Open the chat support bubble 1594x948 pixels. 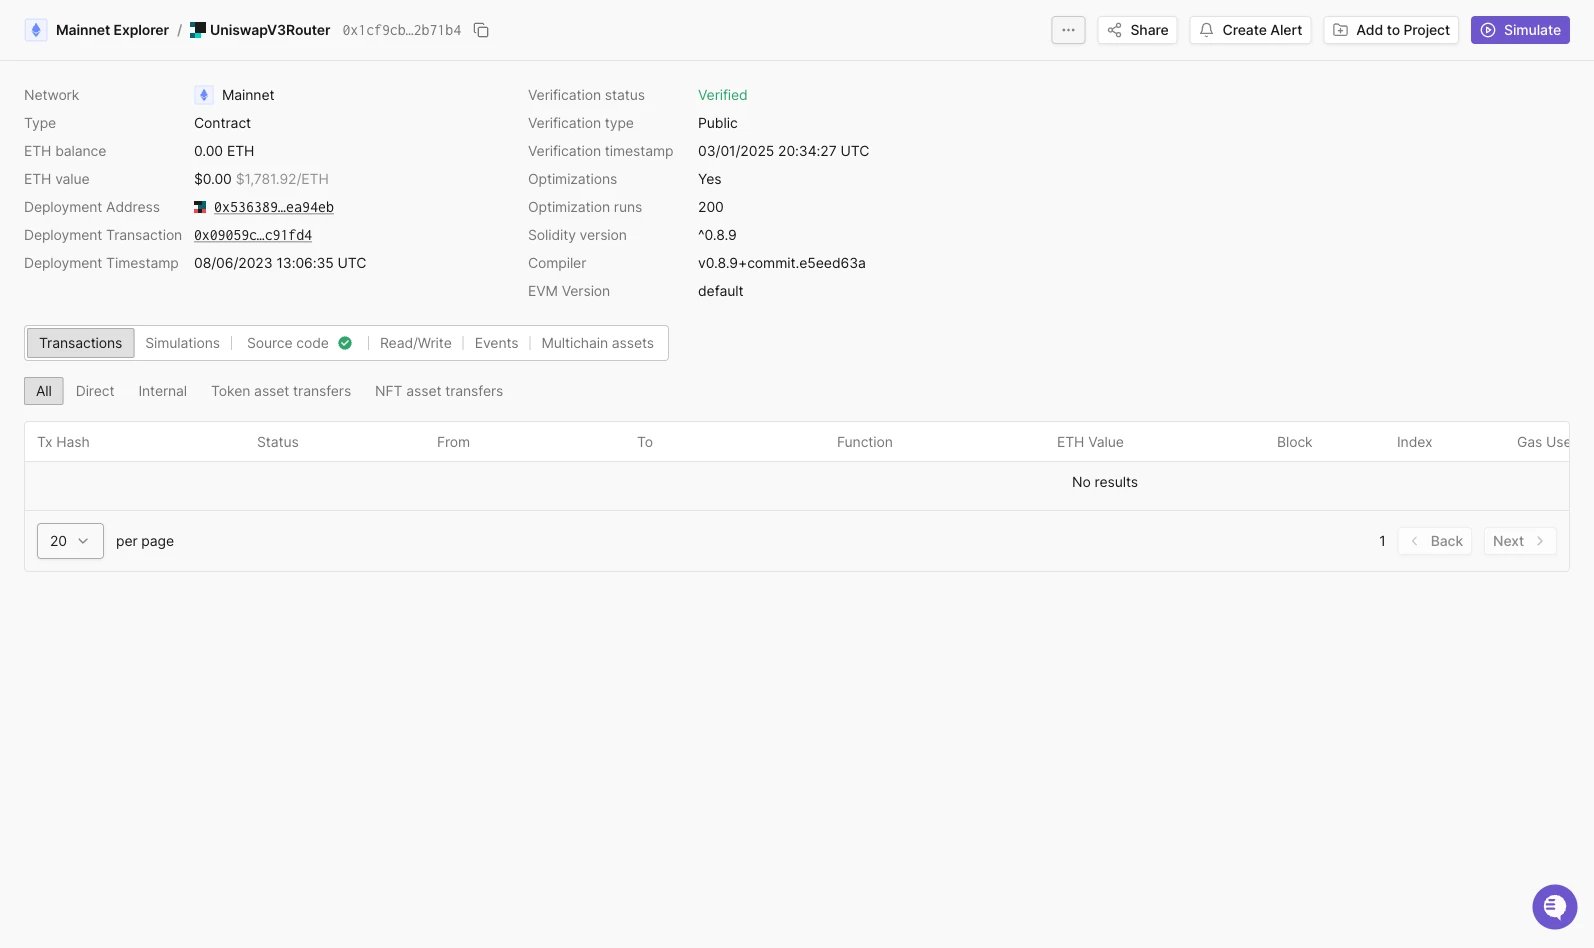1554,907
